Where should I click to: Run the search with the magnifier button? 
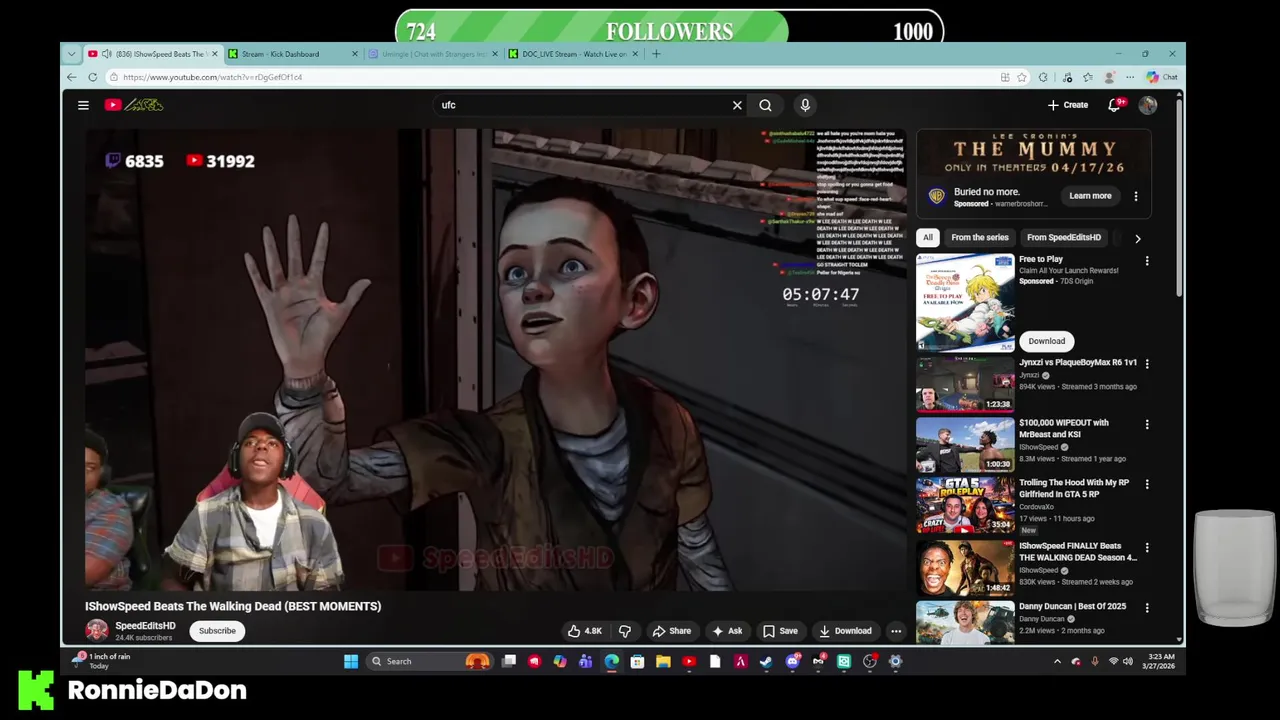(x=765, y=105)
